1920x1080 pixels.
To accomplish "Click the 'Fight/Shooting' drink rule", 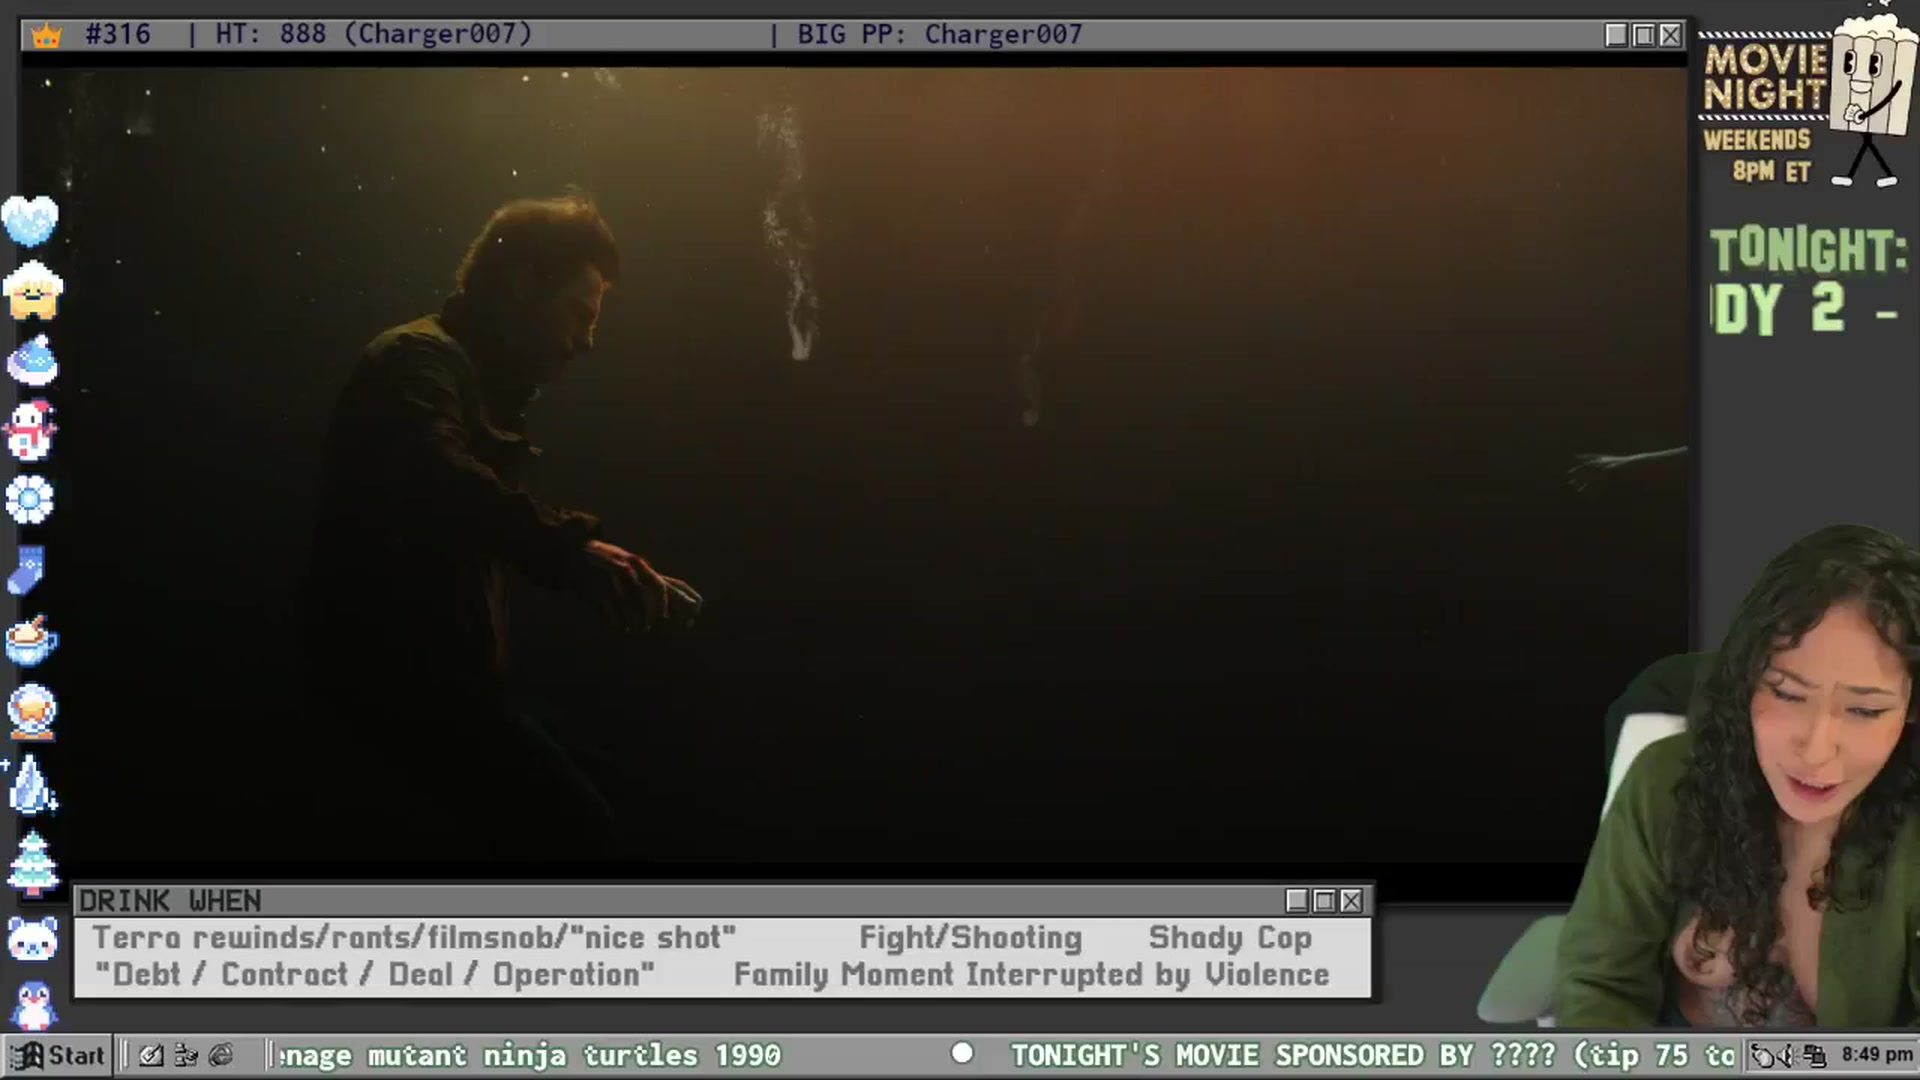I will point(971,938).
